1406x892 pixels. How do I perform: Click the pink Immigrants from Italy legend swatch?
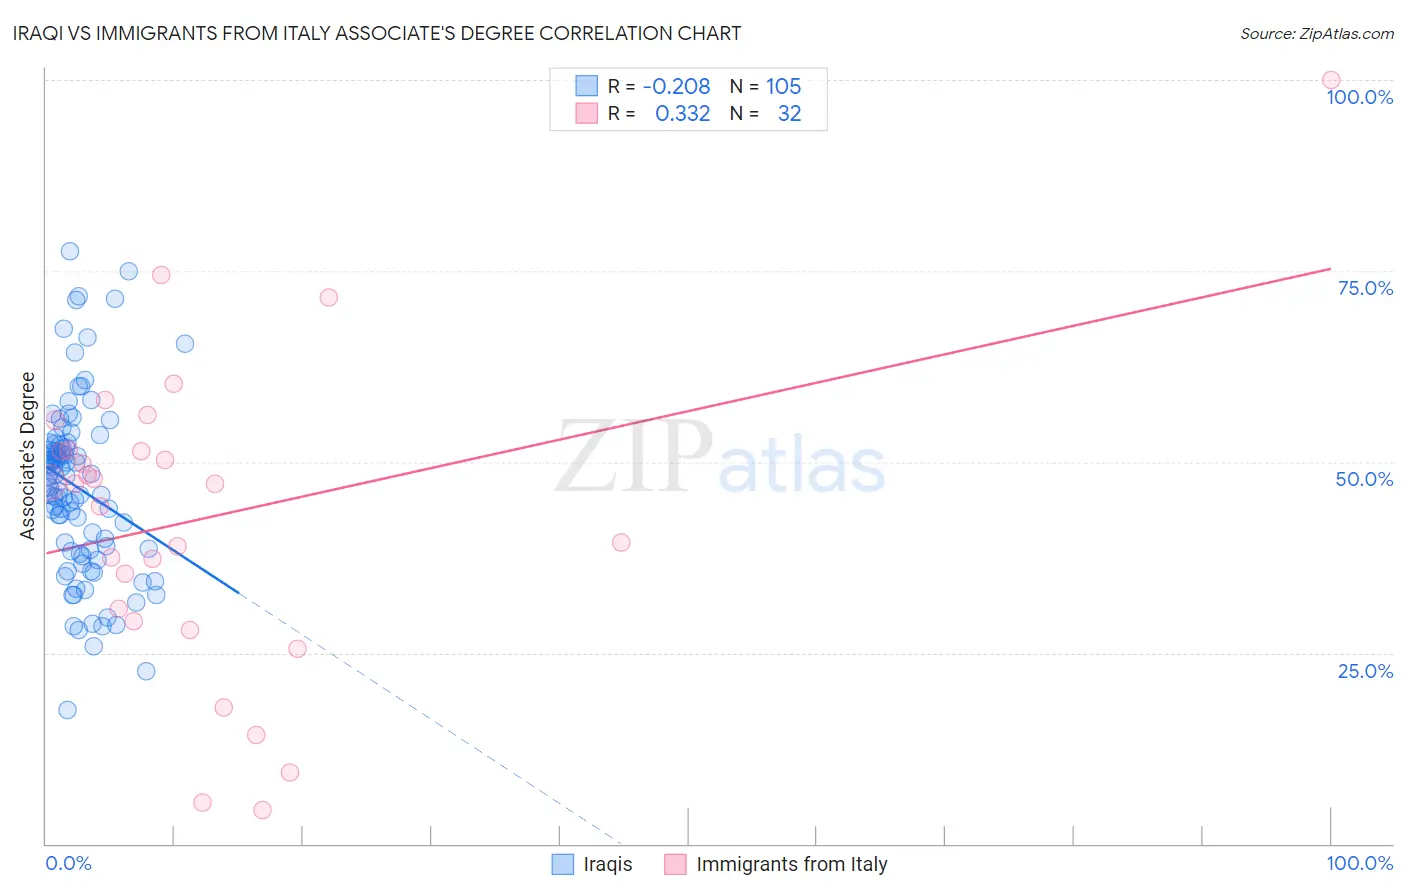[x=676, y=864]
